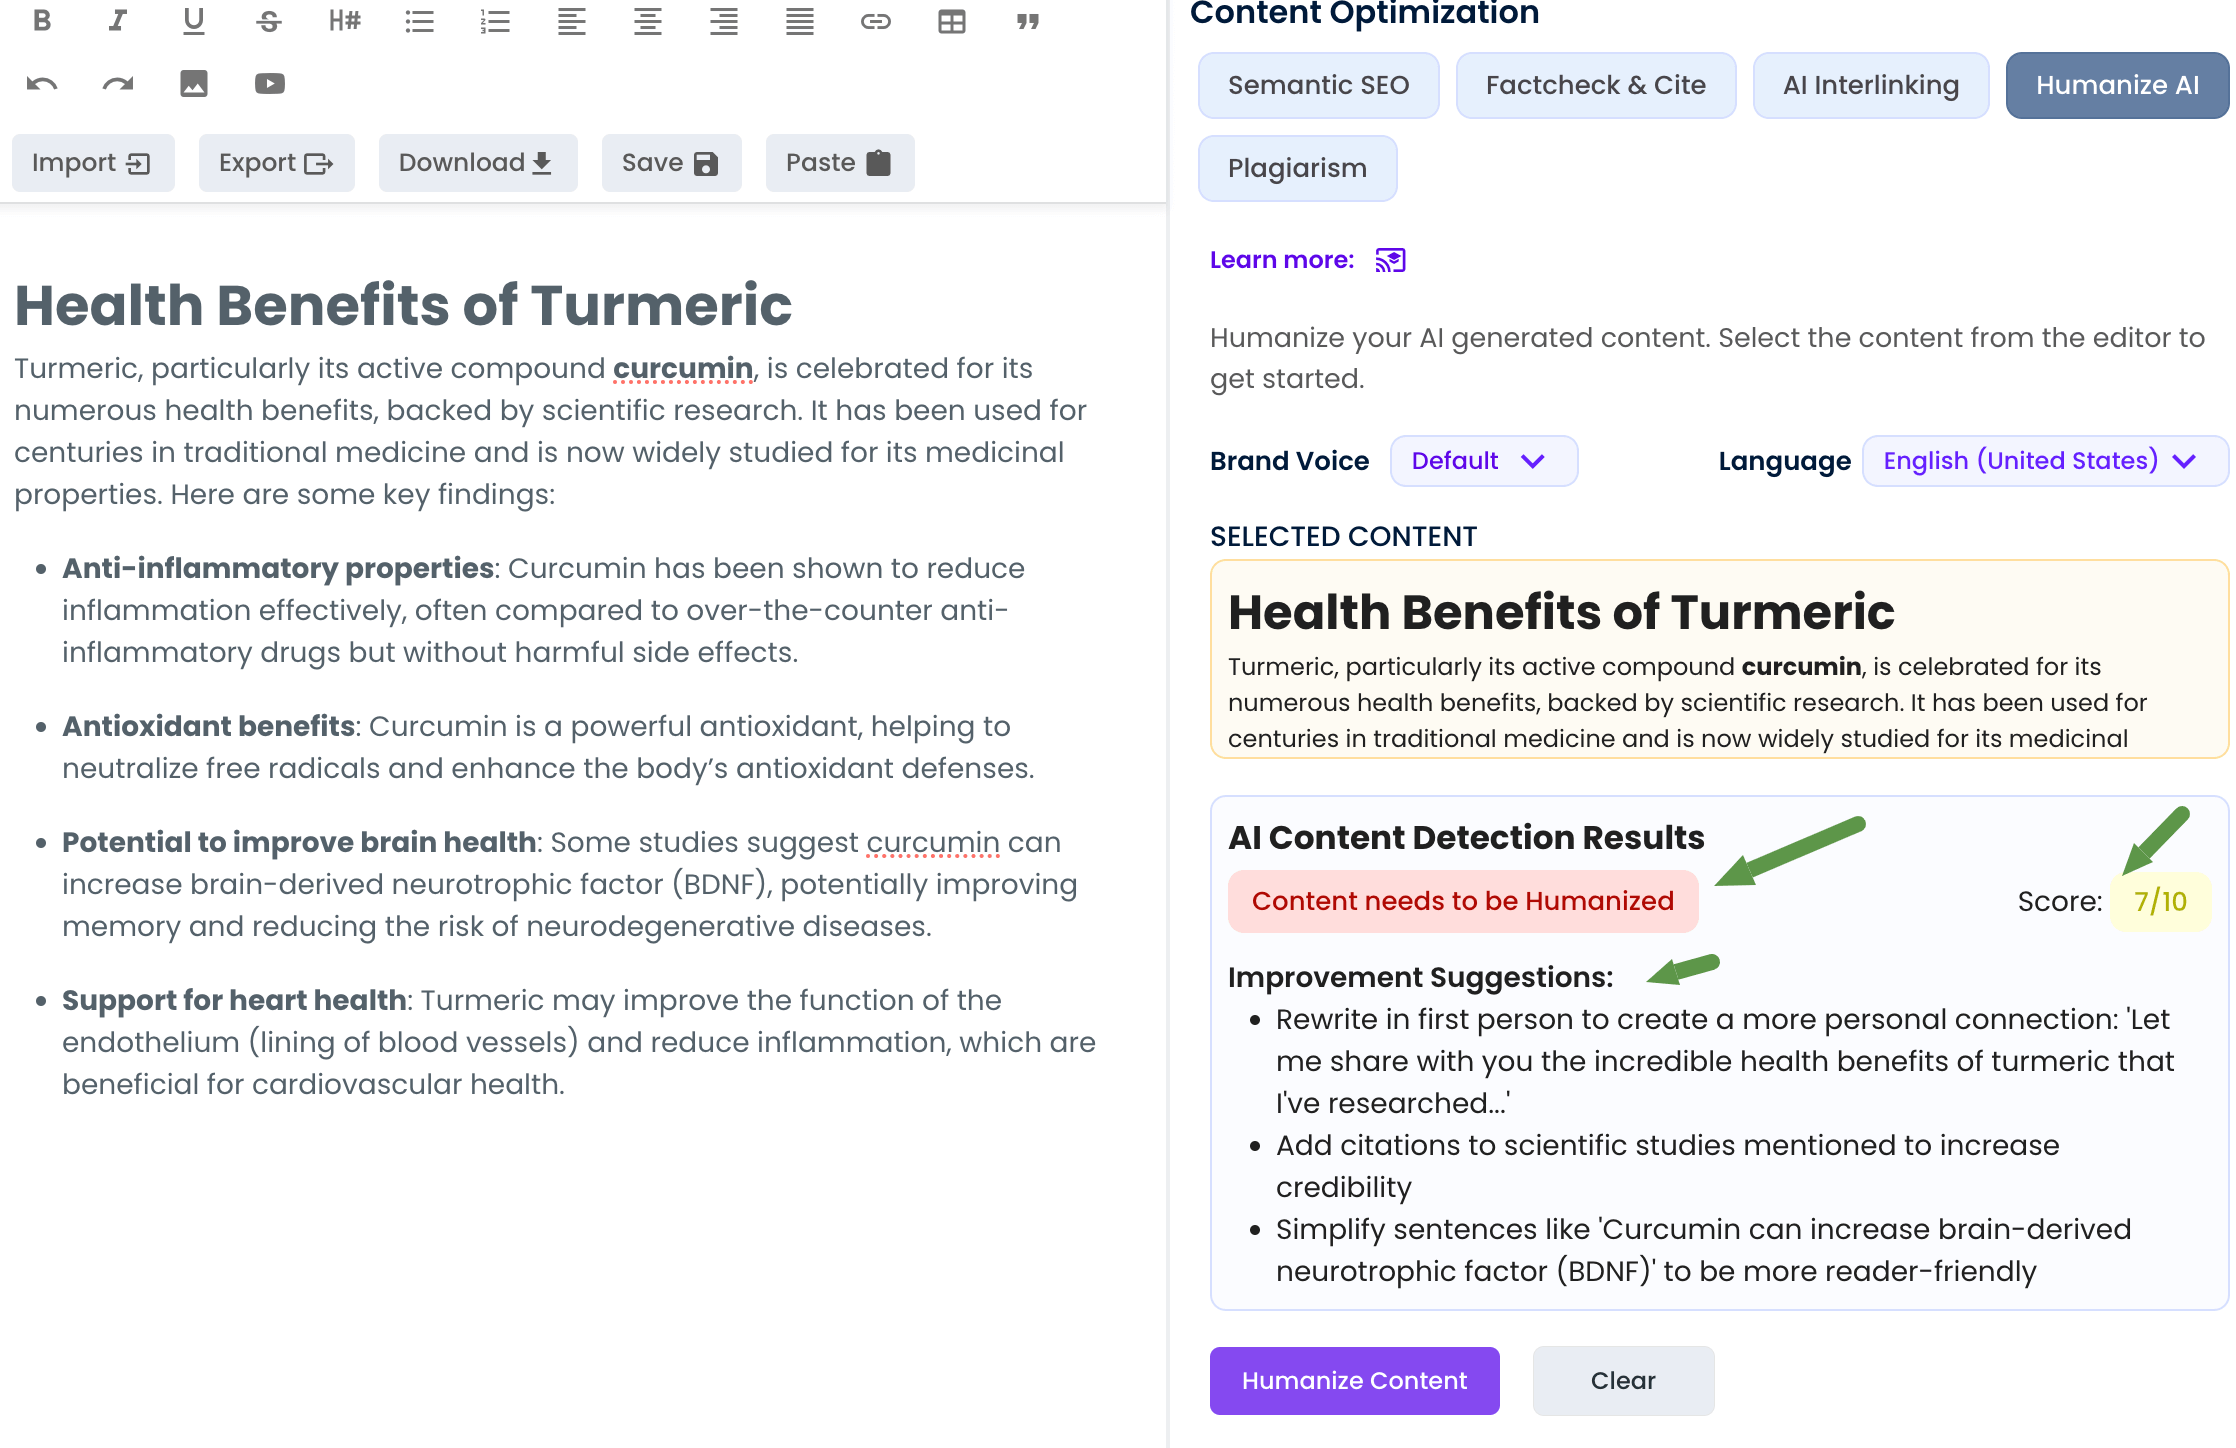
Task: Open the Plagiarism tab
Action: point(1298,169)
